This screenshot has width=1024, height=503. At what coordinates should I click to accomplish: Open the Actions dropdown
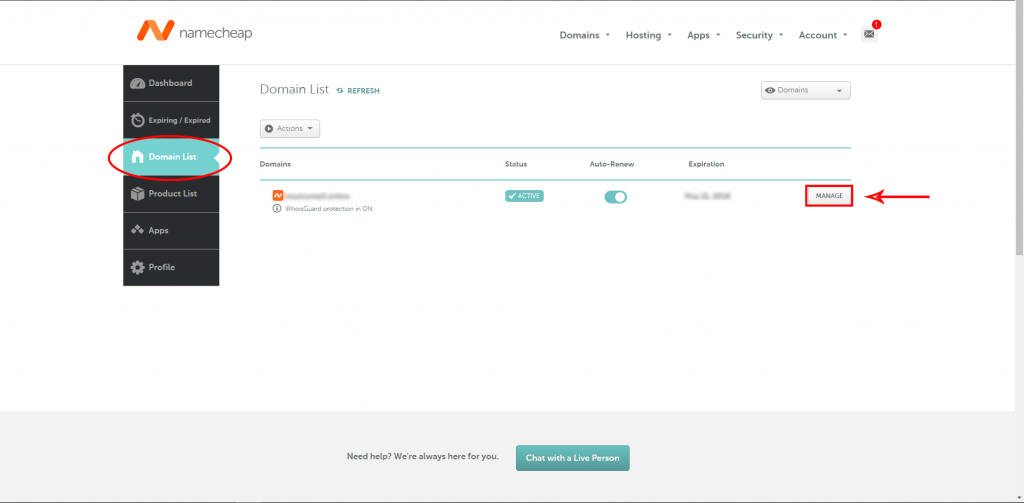click(290, 129)
